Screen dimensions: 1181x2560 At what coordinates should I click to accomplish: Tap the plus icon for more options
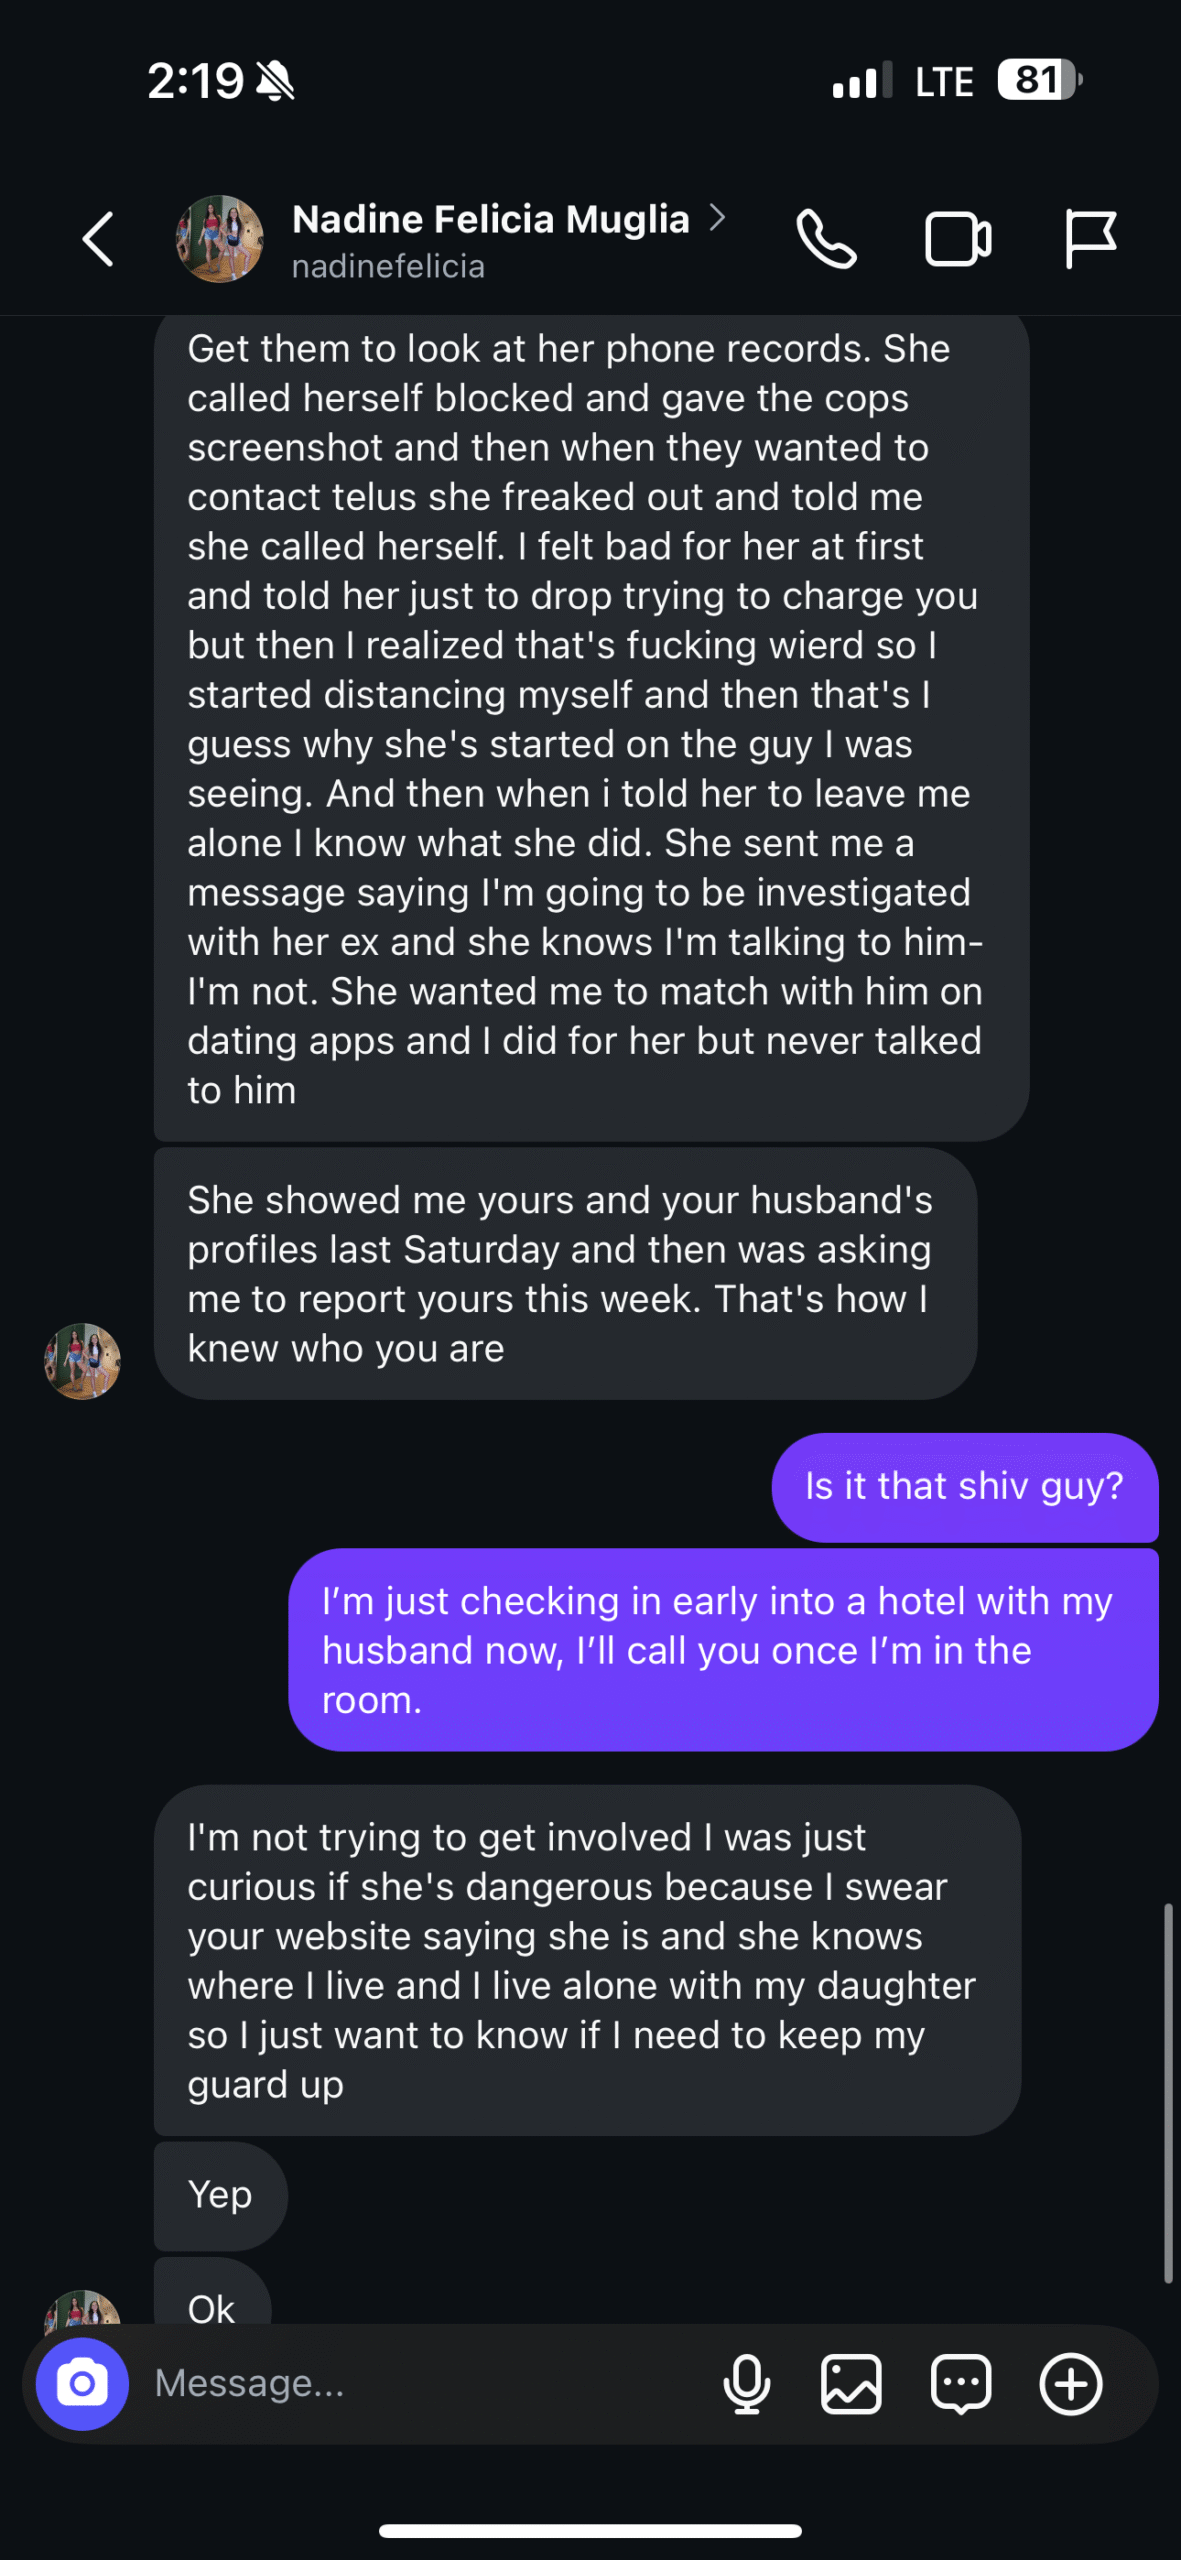coord(1070,2384)
